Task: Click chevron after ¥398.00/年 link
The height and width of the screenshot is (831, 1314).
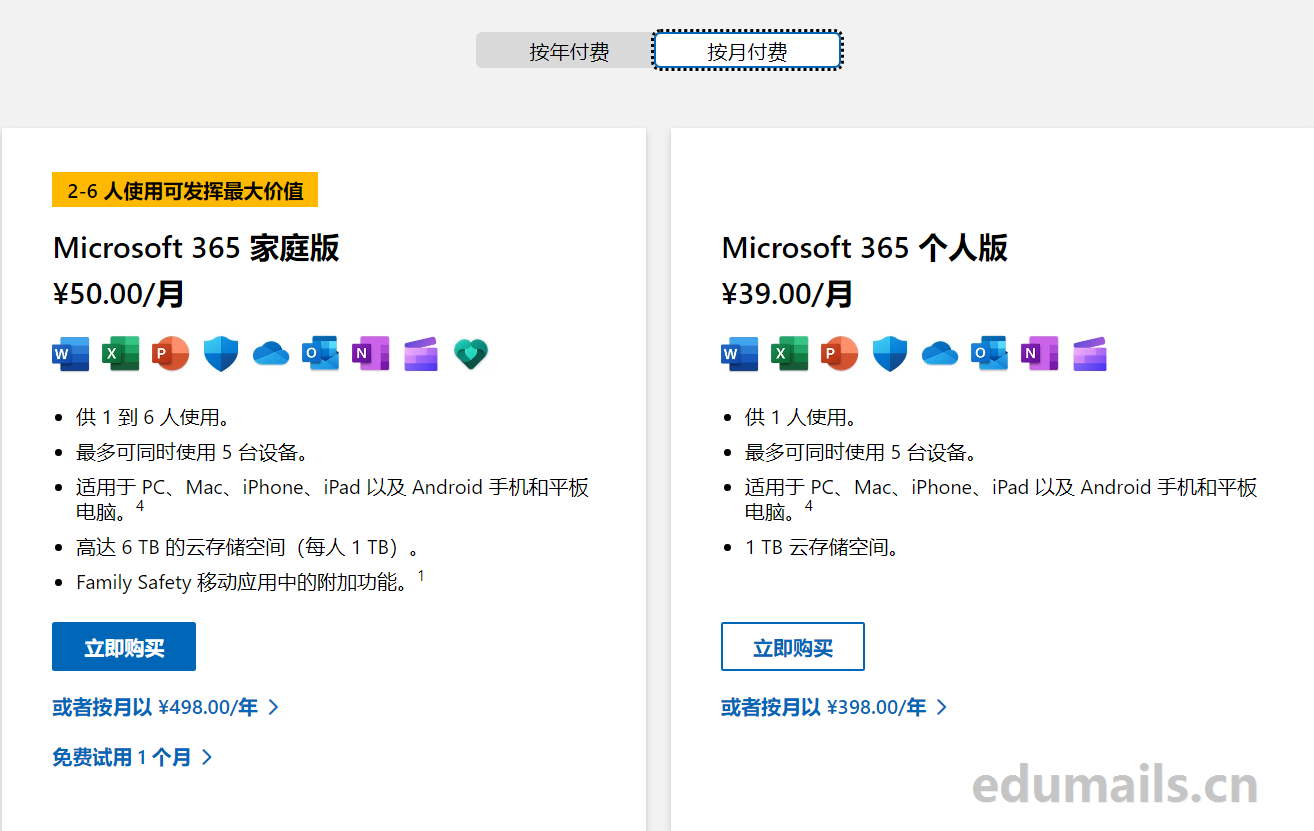Action: pos(941,707)
